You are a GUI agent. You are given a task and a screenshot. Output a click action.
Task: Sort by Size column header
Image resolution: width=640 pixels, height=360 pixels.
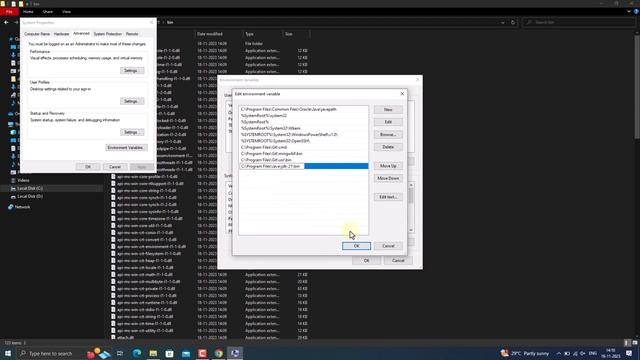pyautogui.click(x=296, y=34)
